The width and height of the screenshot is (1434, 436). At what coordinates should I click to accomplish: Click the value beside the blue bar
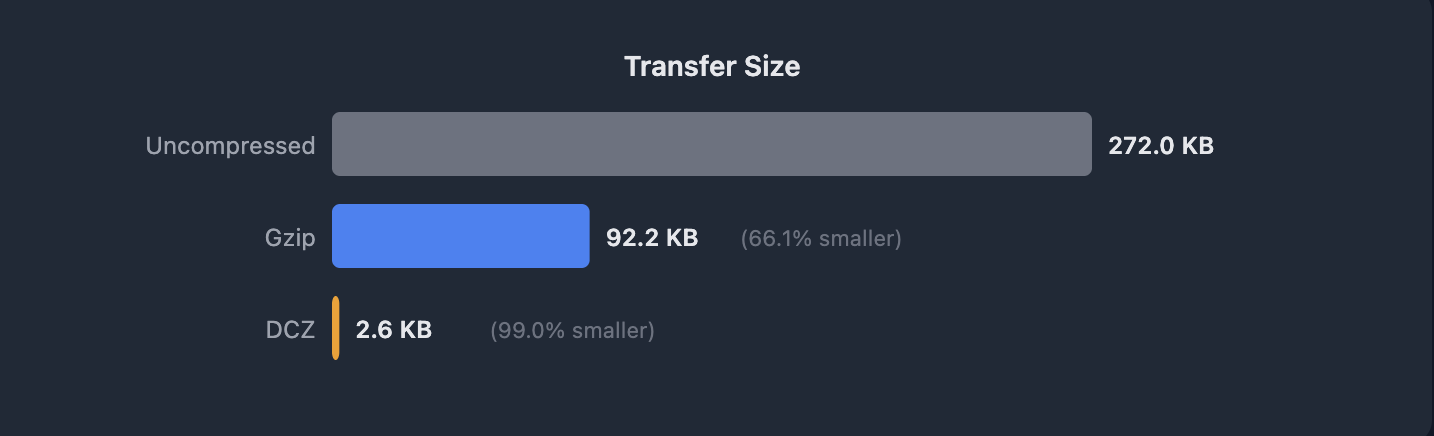point(652,238)
